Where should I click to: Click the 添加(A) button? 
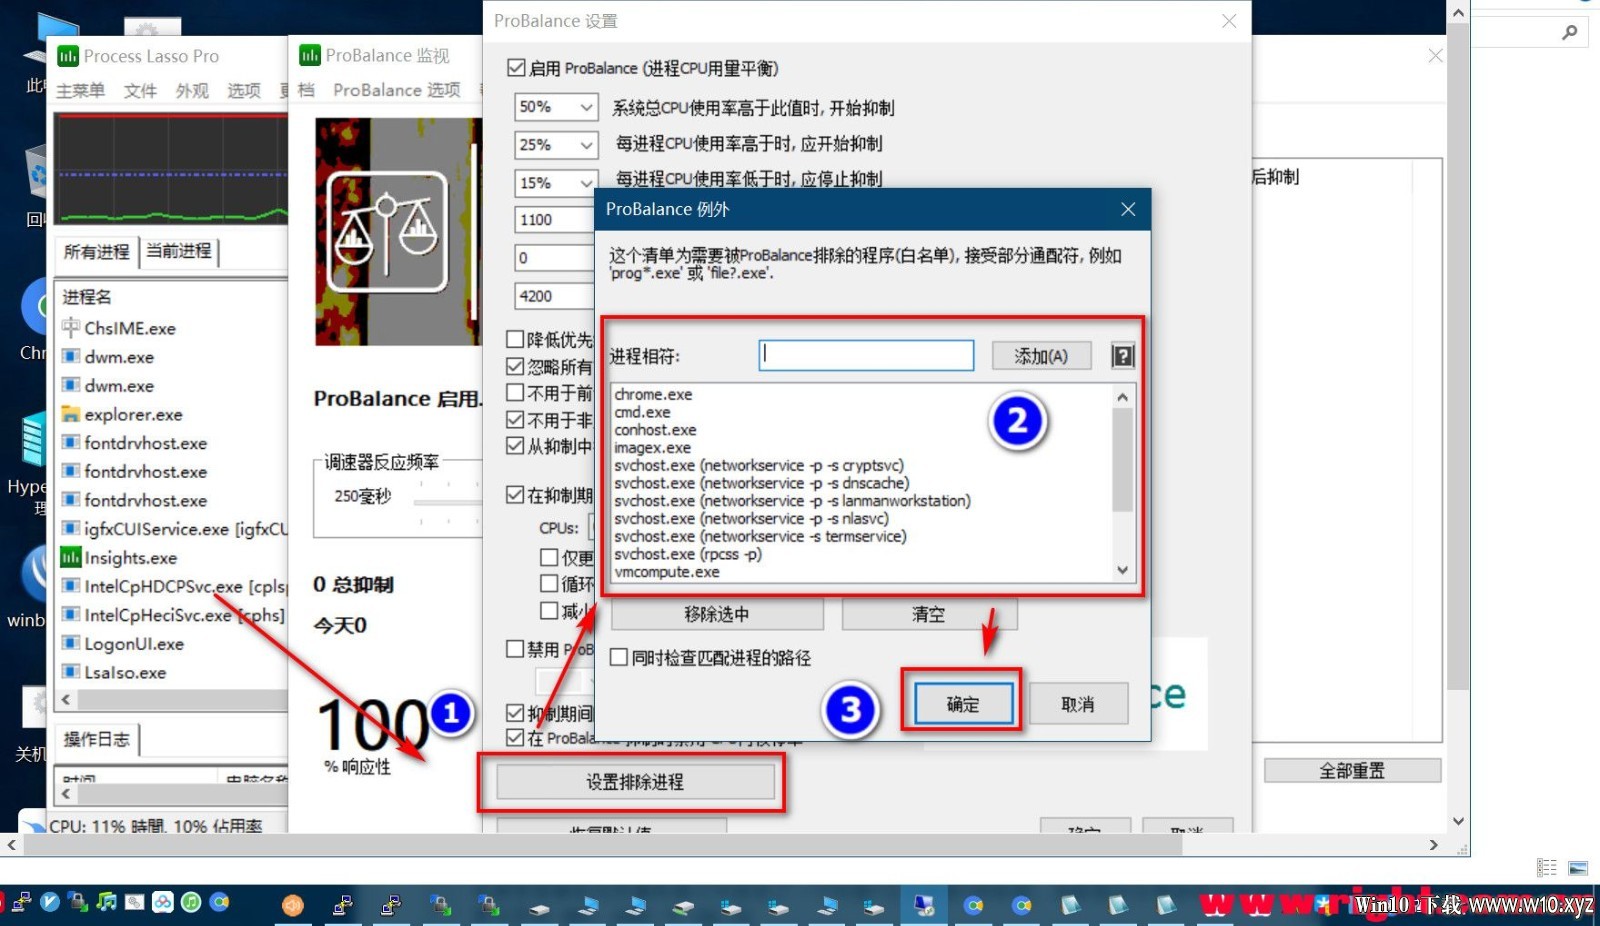tap(1041, 356)
